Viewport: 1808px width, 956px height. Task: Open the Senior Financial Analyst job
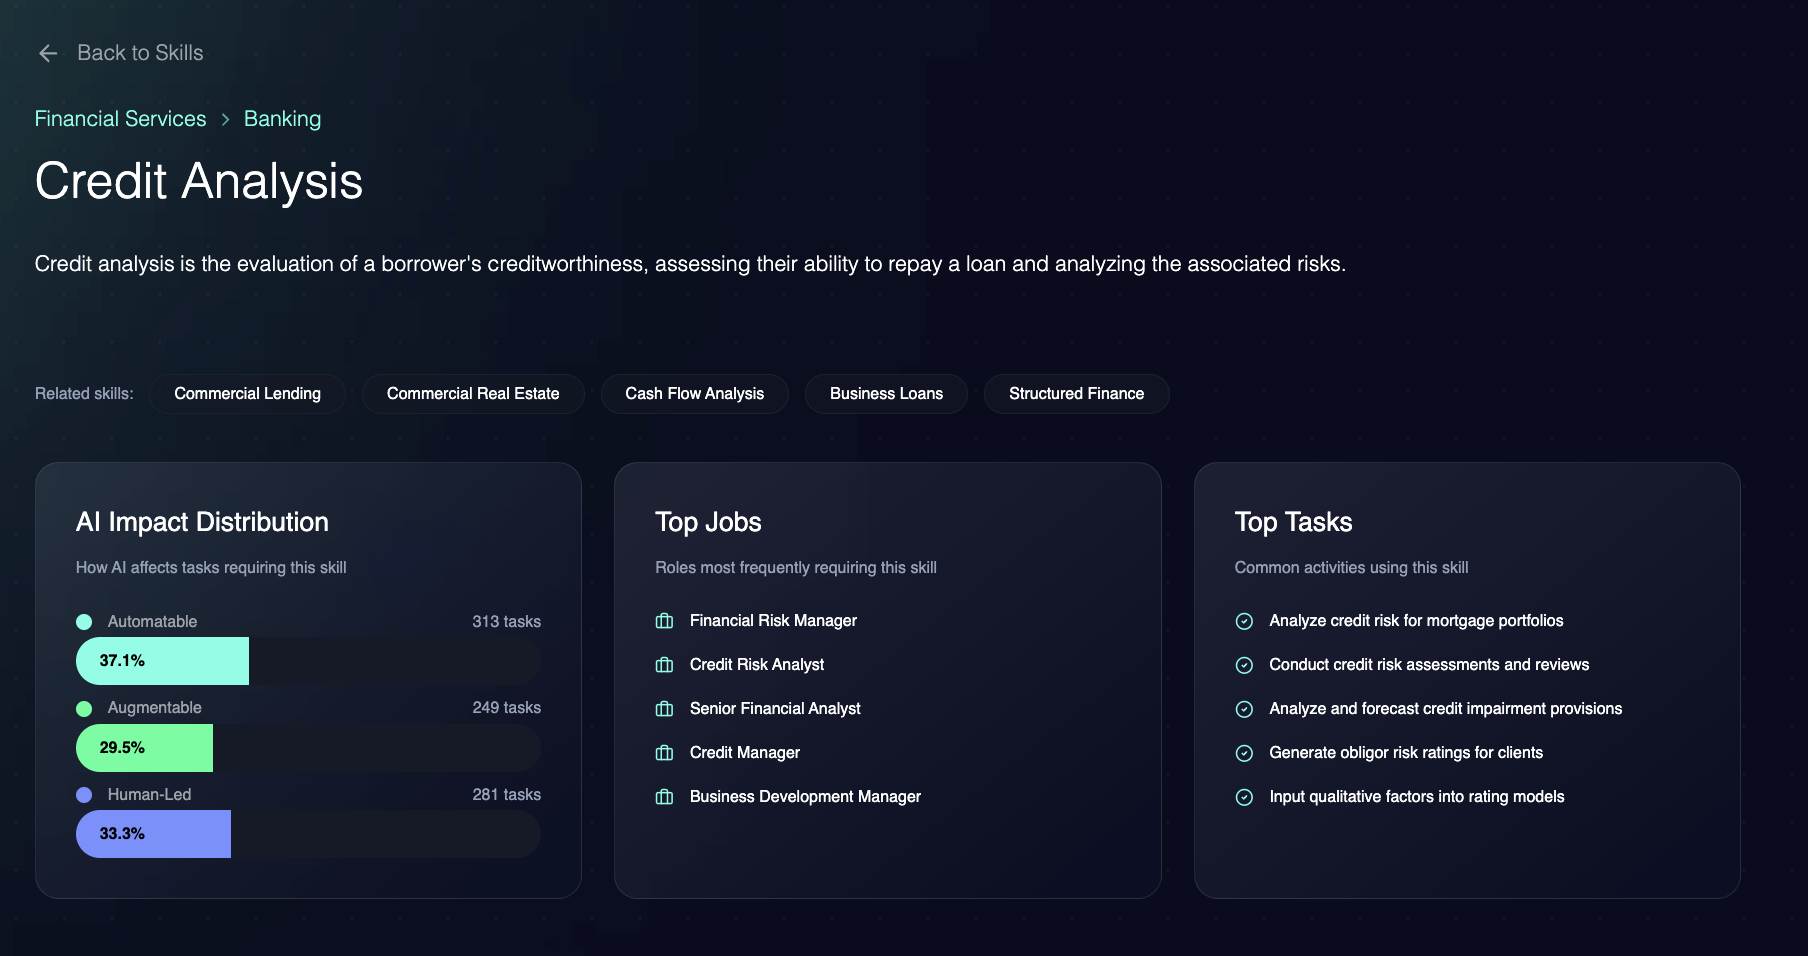[x=775, y=709]
